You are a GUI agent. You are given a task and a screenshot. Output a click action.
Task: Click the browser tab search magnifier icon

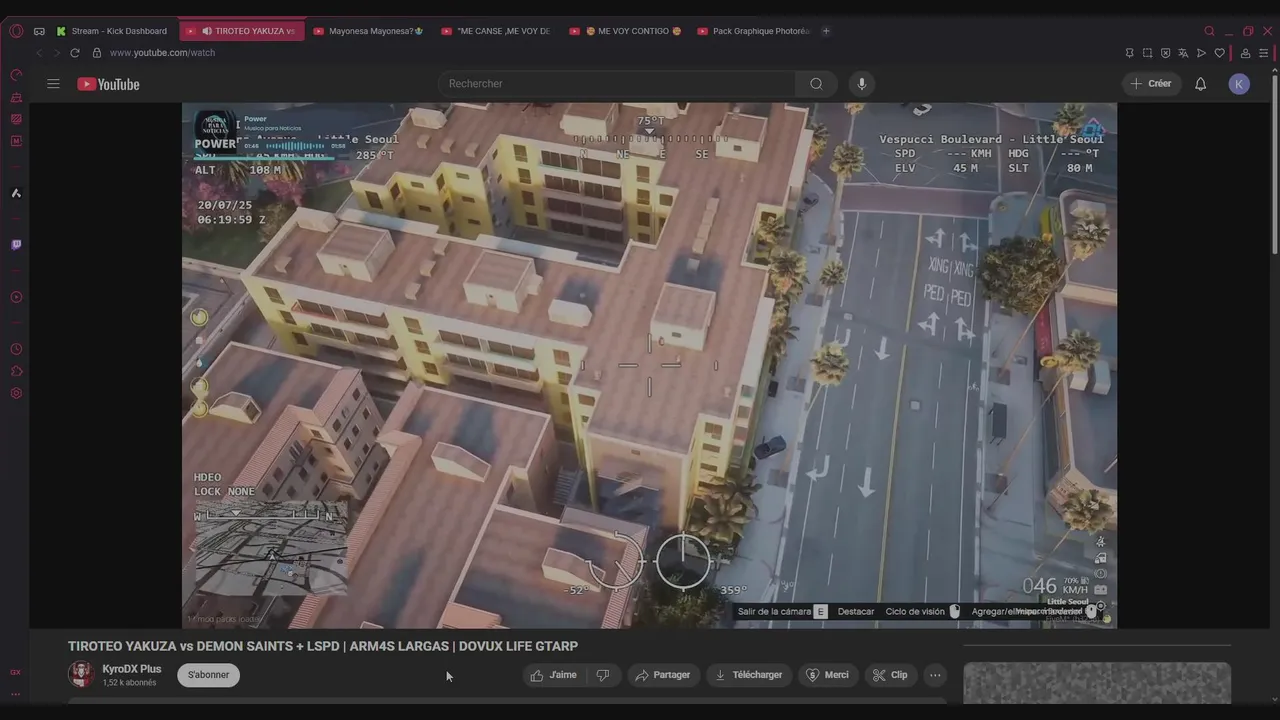click(x=1209, y=31)
